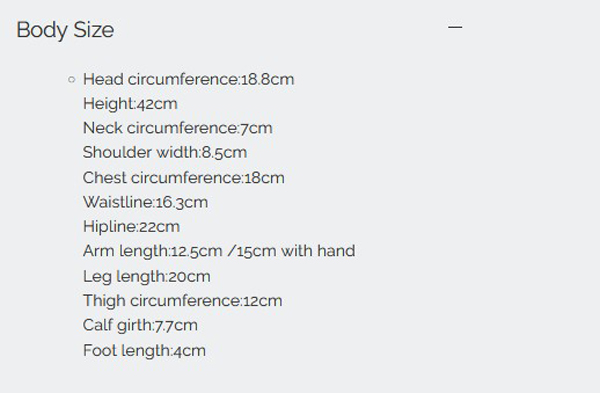Click the 15cm arm measurement value
Screen dimensions: 600x393
point(256,252)
